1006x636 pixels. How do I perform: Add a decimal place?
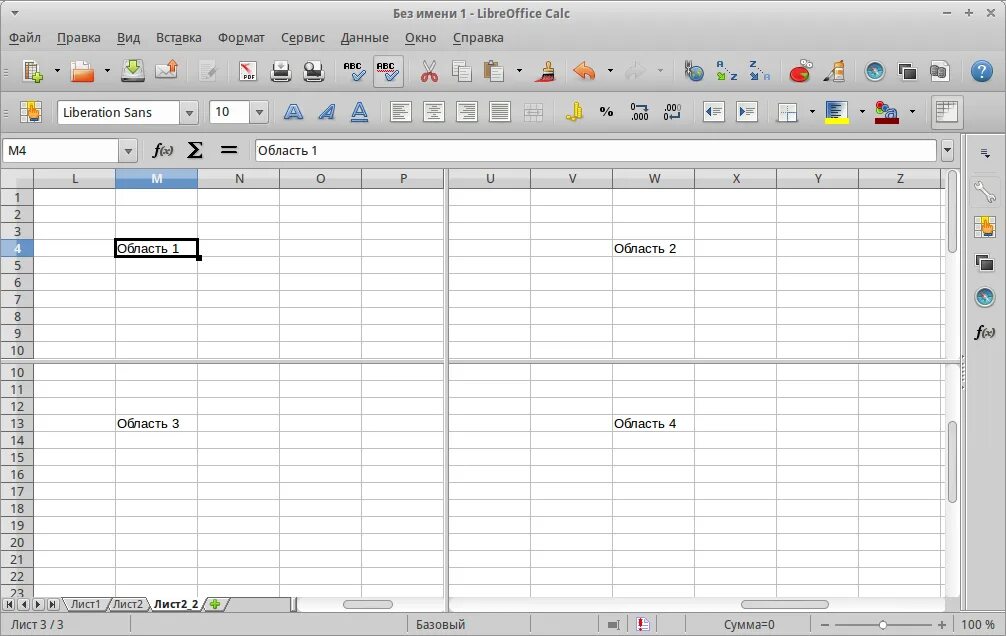[639, 112]
